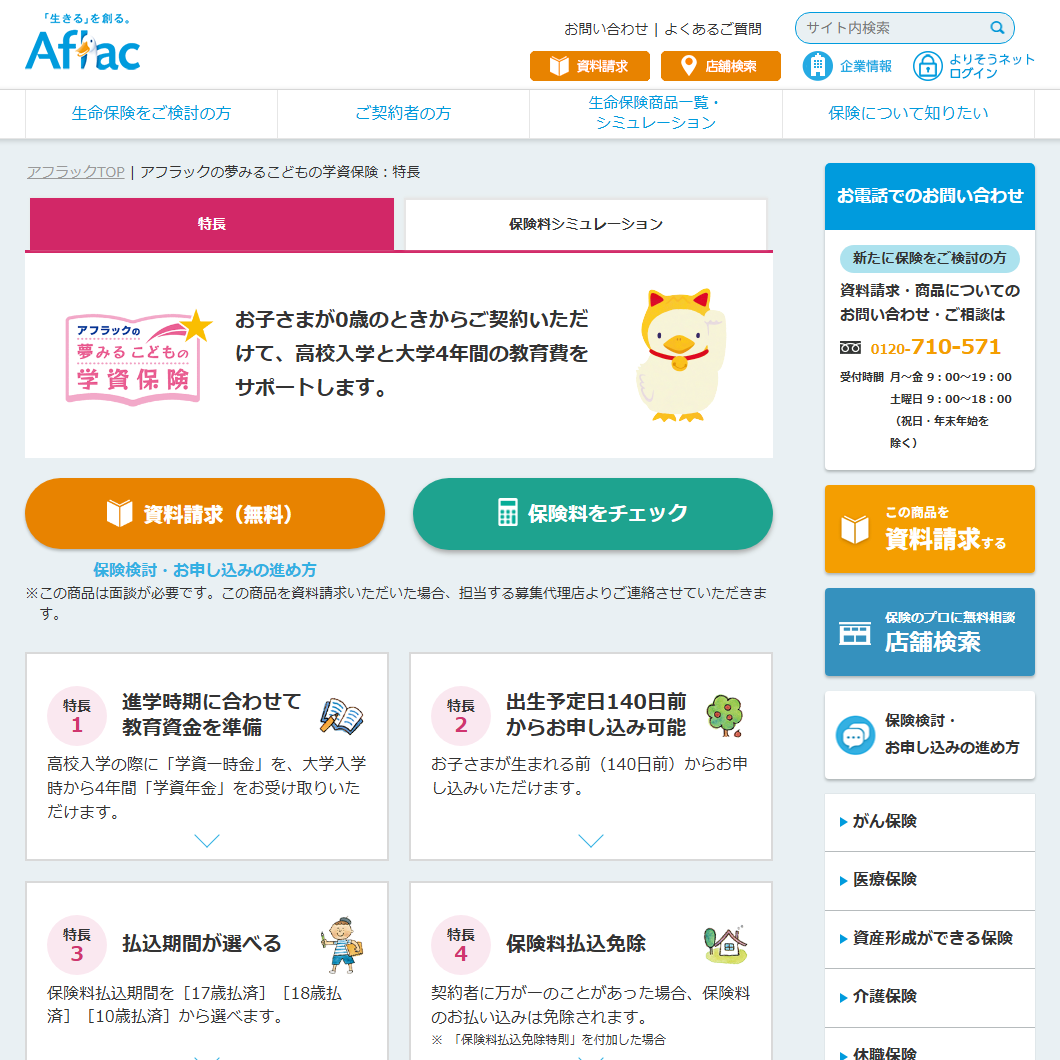The height and width of the screenshot is (1060, 1060).
Task: Click the book icon in 資料請求（無料） button
Action: [120, 513]
